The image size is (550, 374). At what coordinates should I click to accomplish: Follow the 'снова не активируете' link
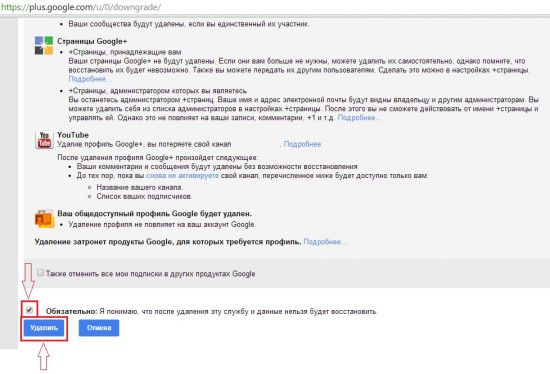pos(182,175)
